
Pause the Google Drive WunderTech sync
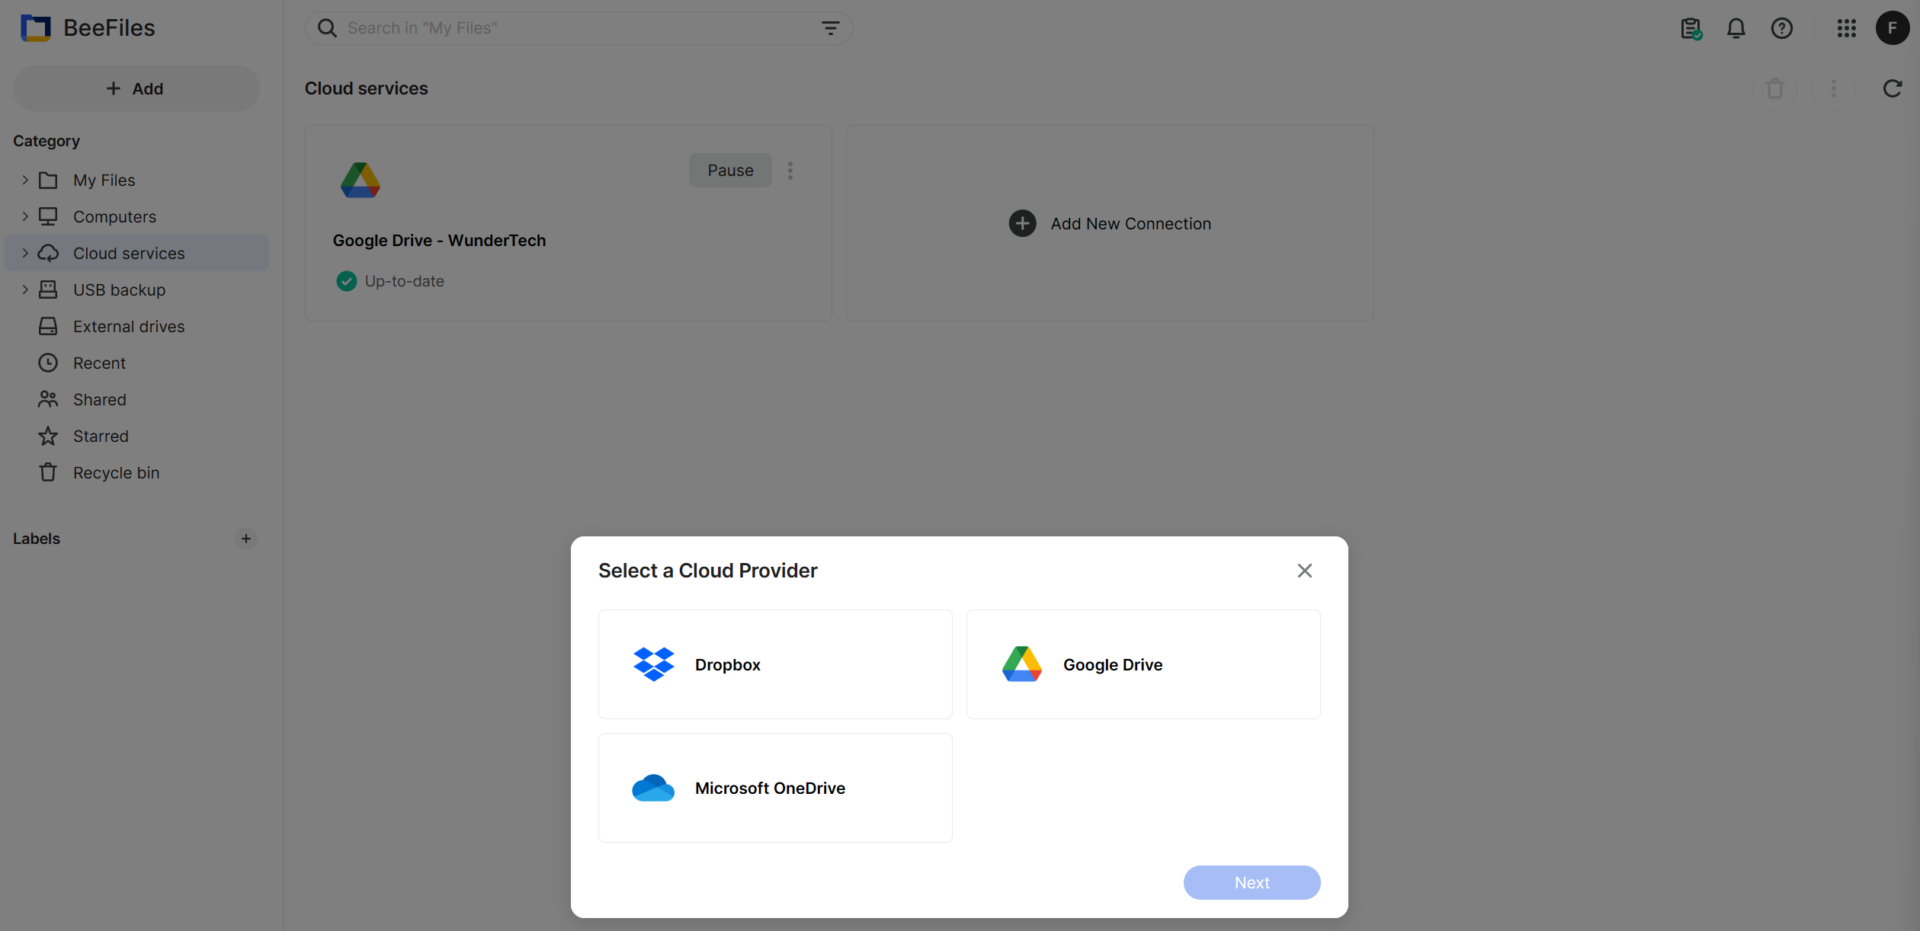[730, 170]
